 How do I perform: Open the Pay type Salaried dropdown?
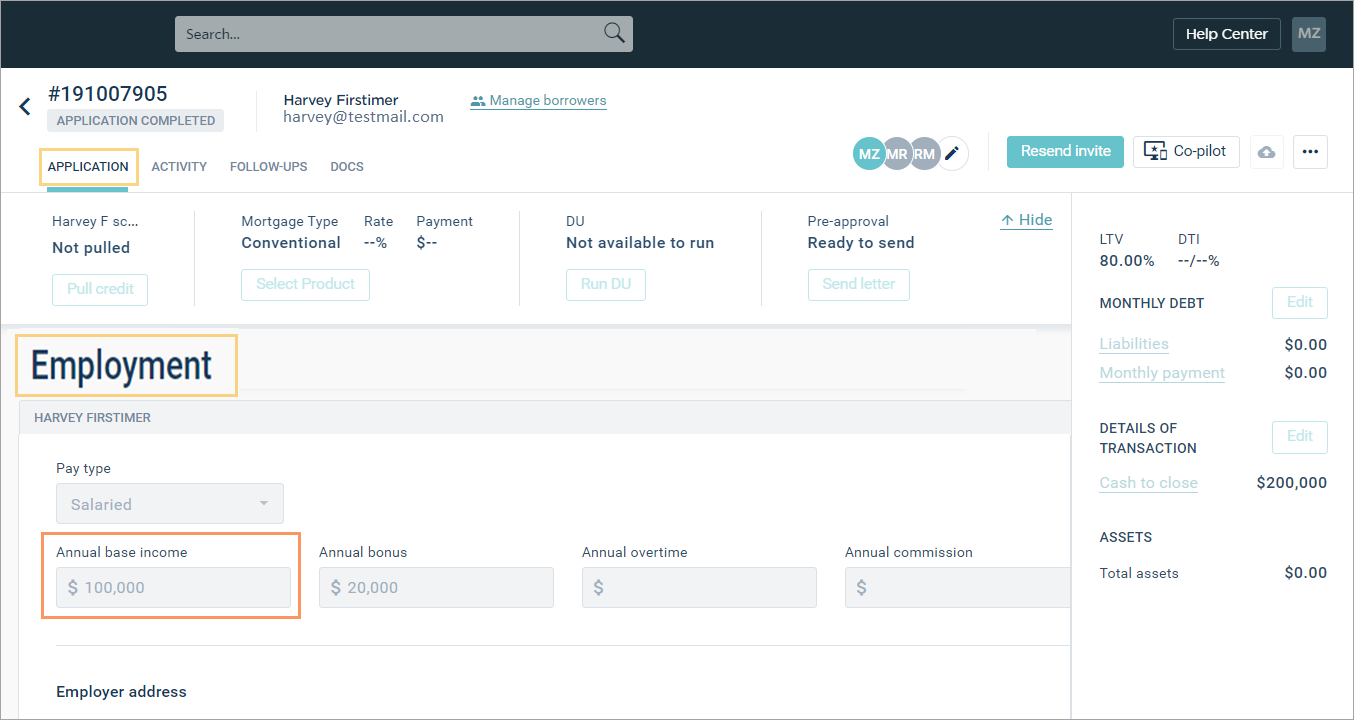169,504
